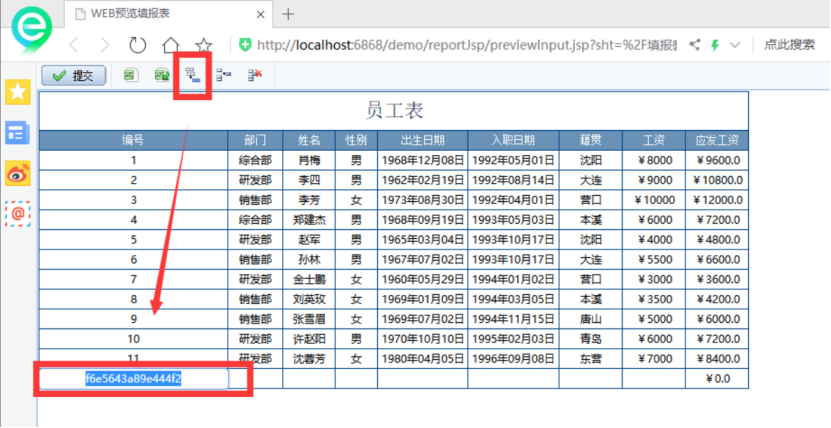Expand the dropdown chevron beside the lightning icon
831x428 pixels.
tap(735, 45)
